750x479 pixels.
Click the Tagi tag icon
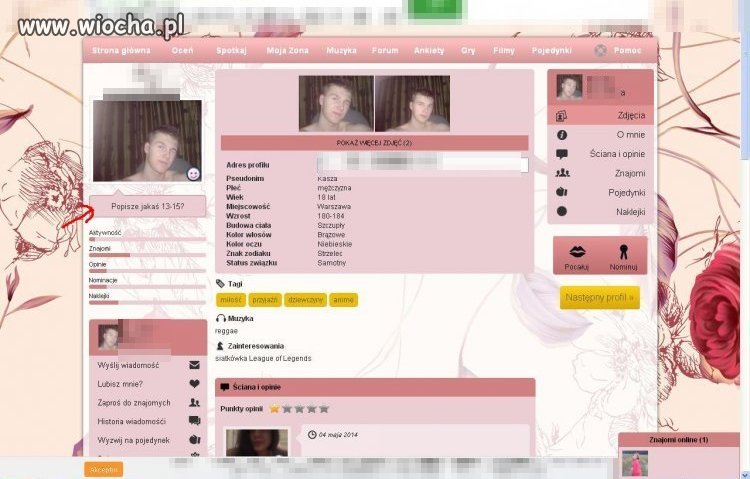tap(220, 284)
